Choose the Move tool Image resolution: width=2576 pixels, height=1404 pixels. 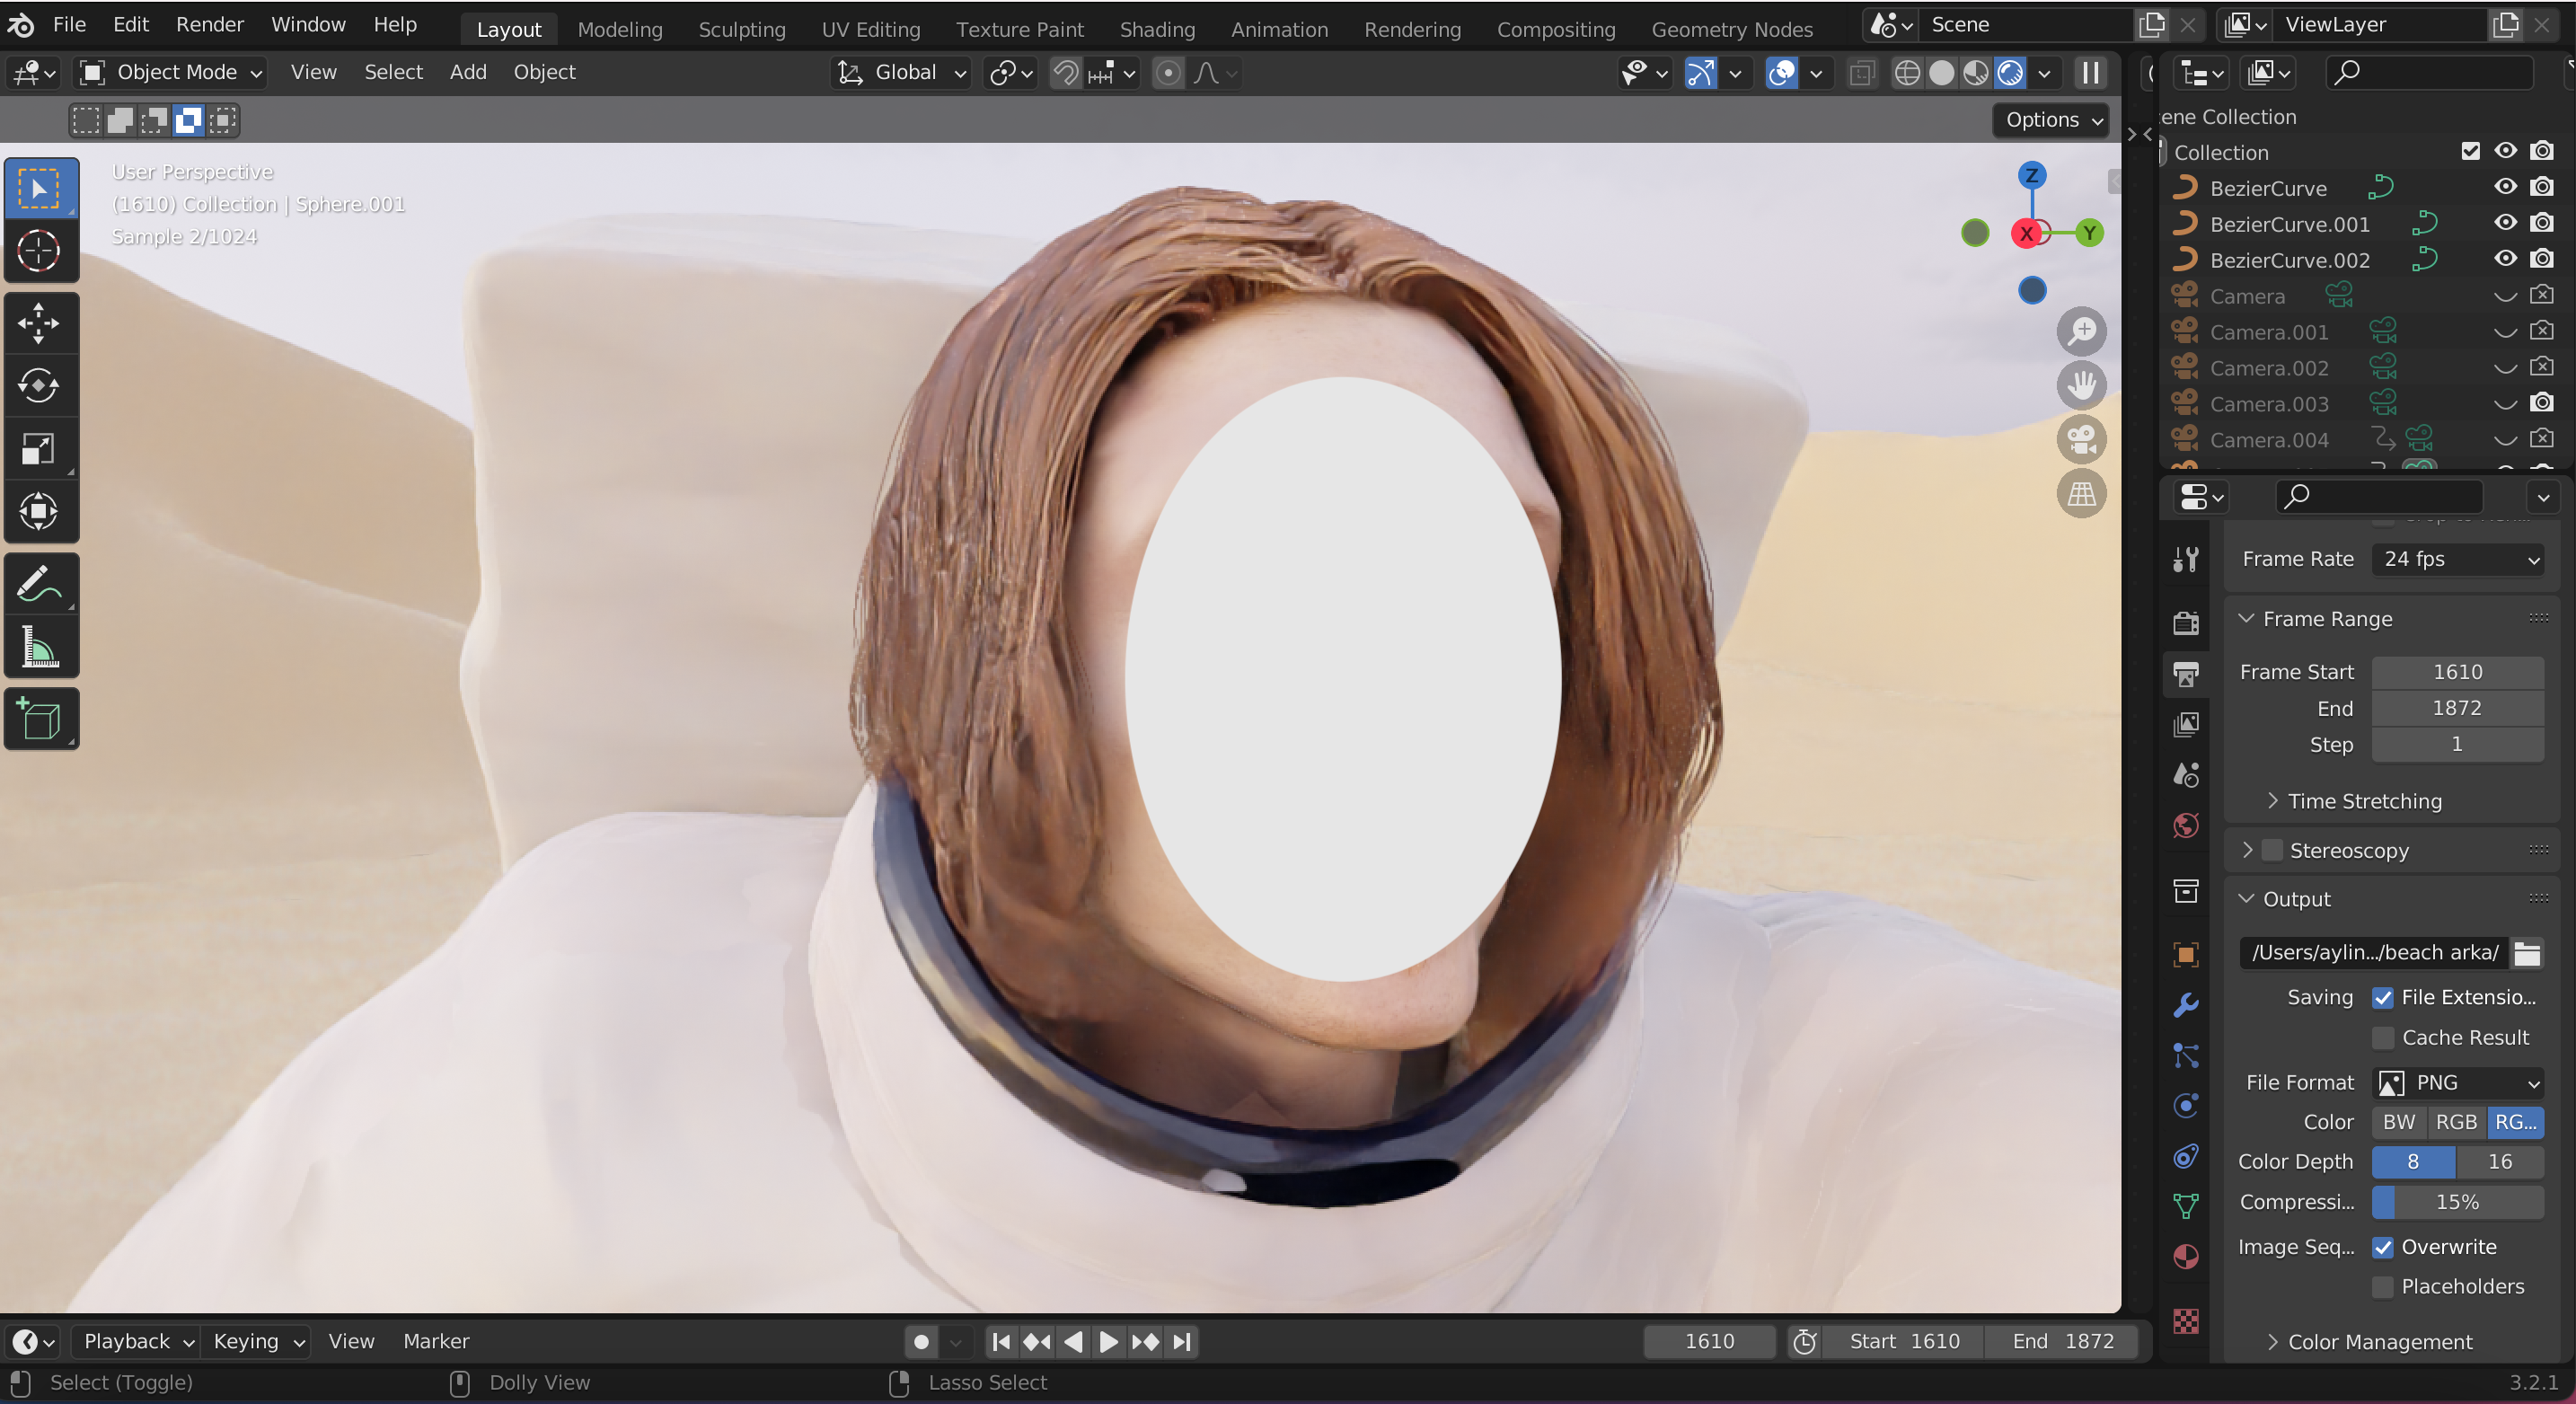[x=40, y=323]
